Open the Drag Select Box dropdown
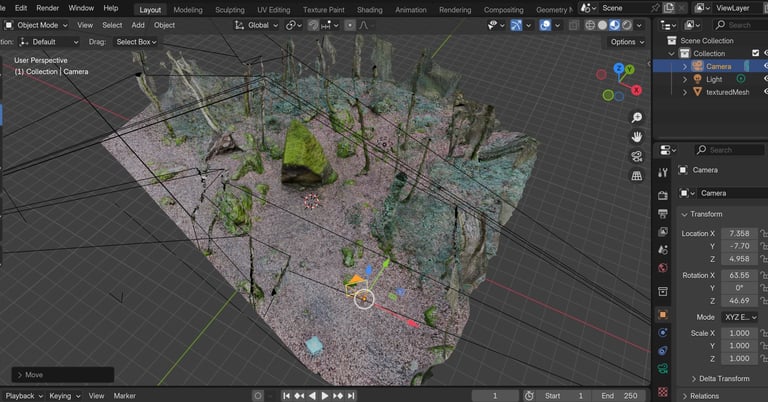 click(x=136, y=42)
